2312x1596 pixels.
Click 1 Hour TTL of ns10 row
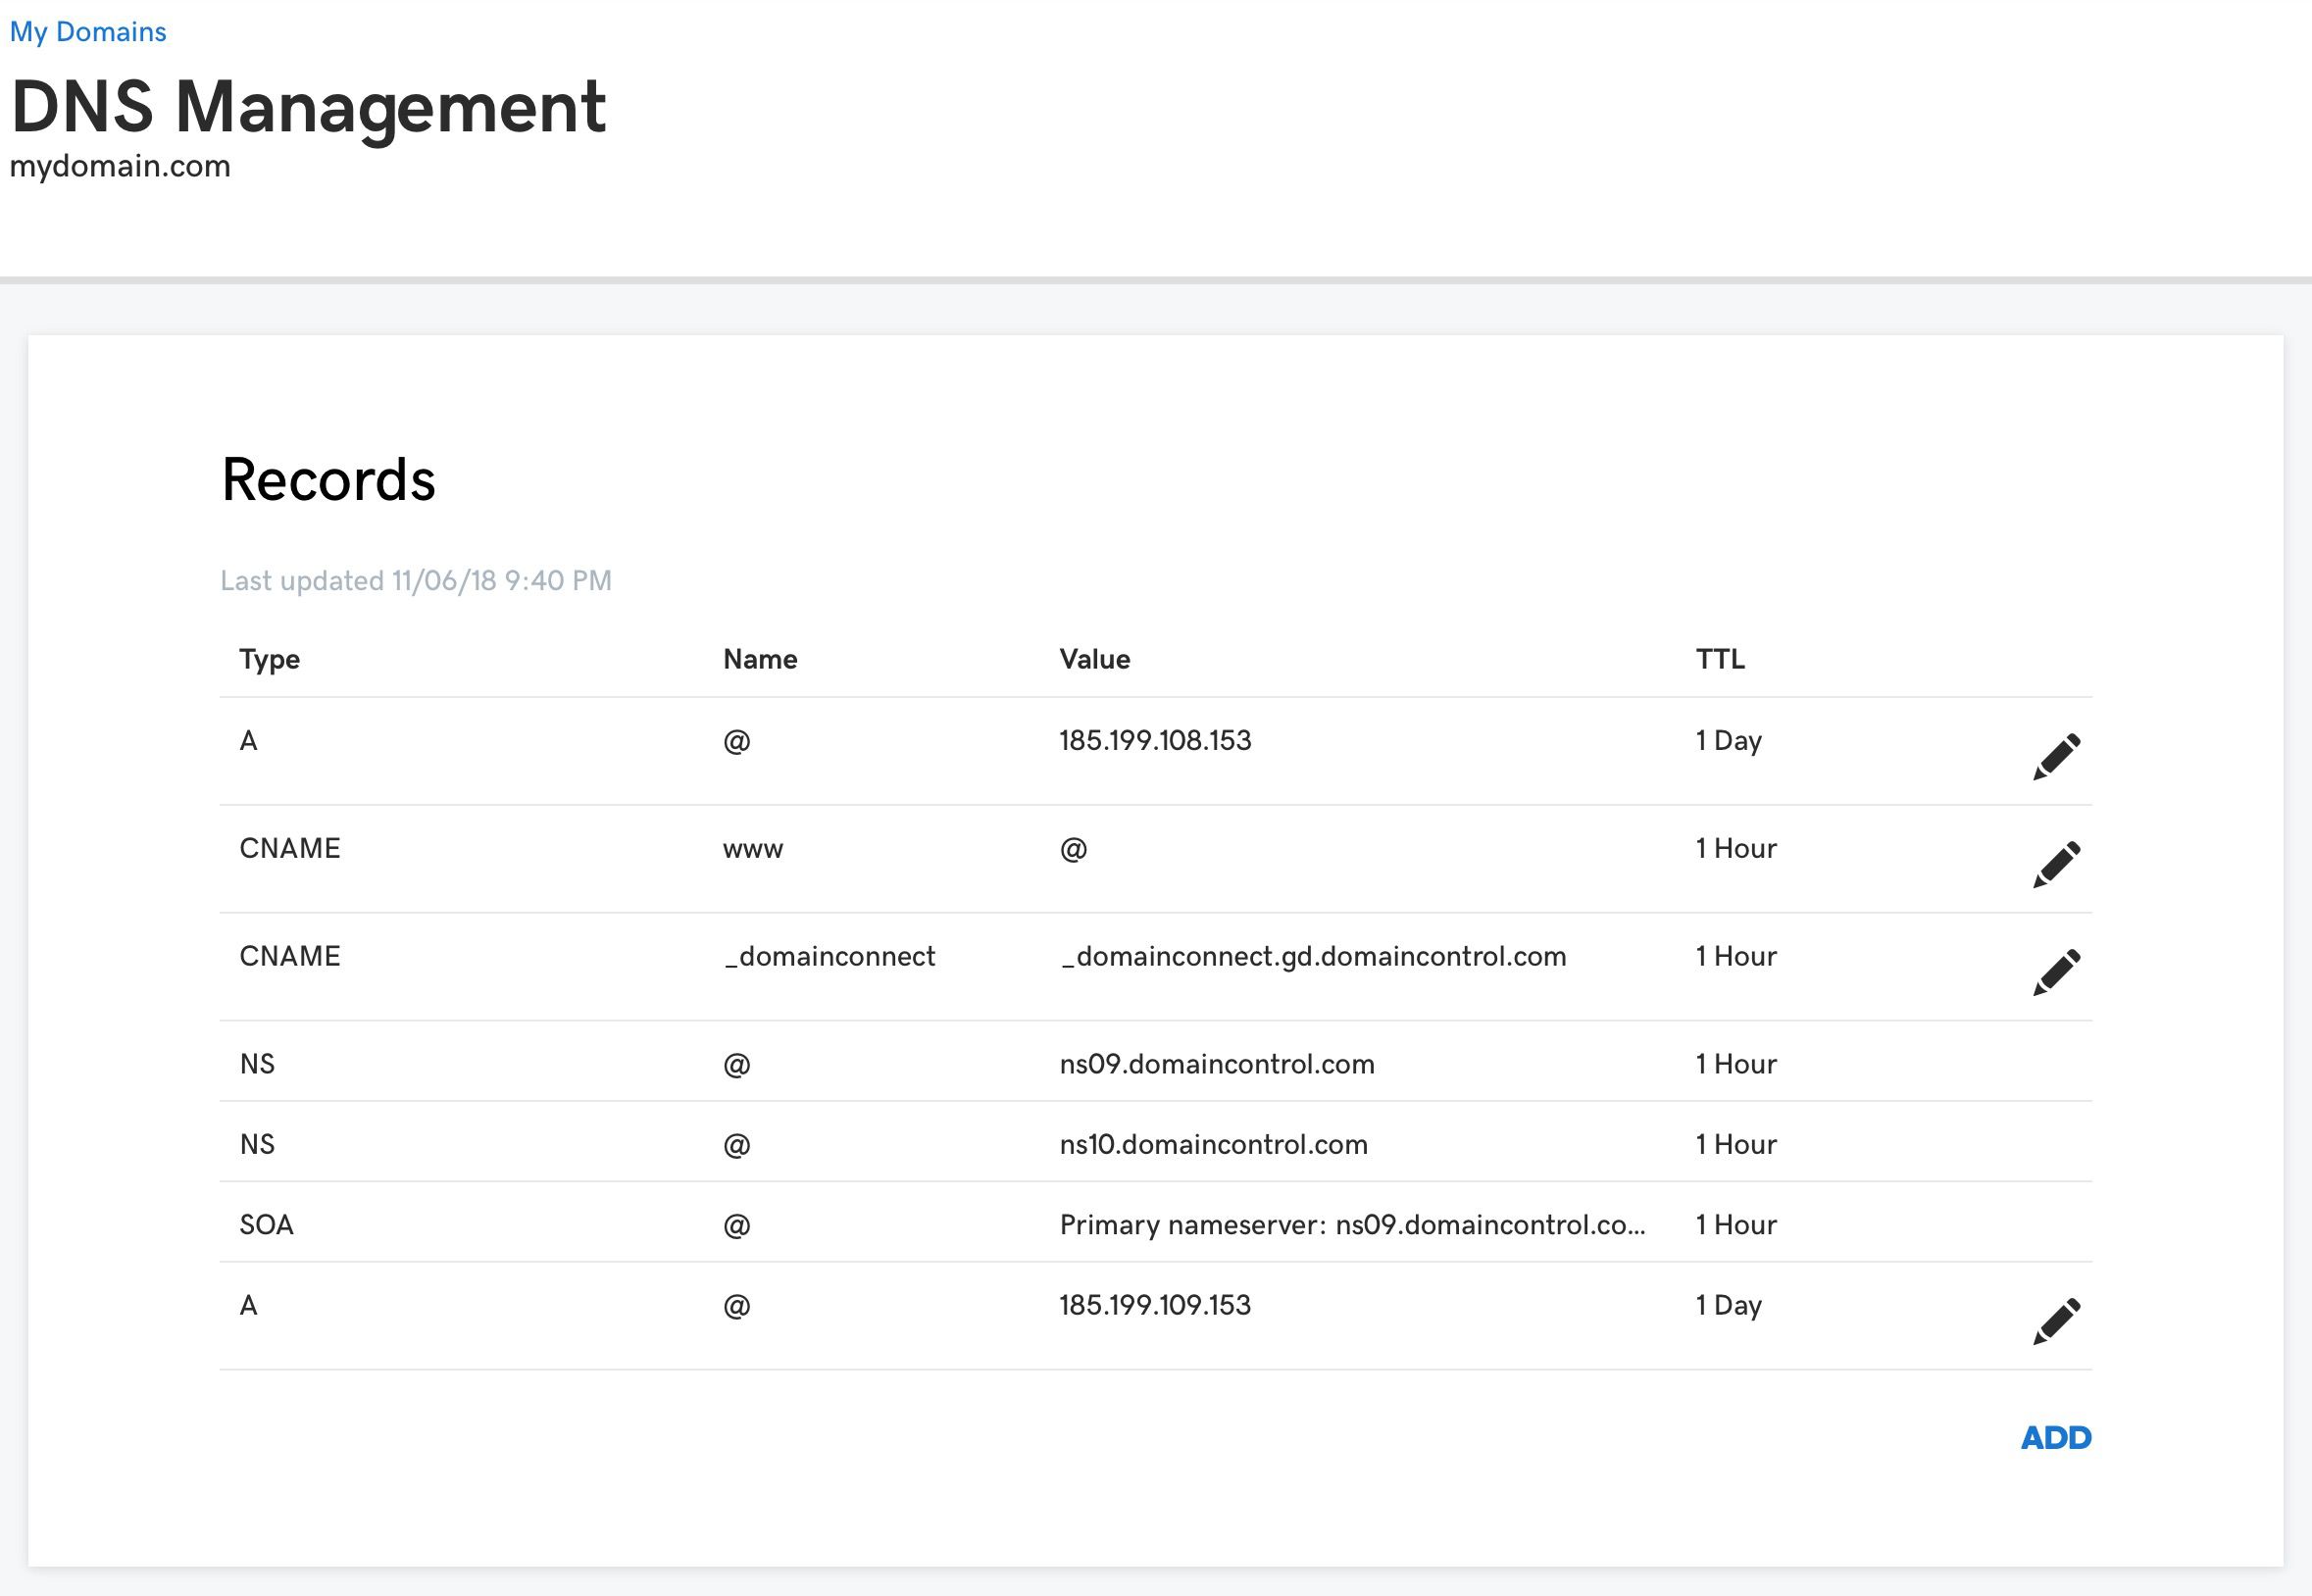pyautogui.click(x=1736, y=1145)
